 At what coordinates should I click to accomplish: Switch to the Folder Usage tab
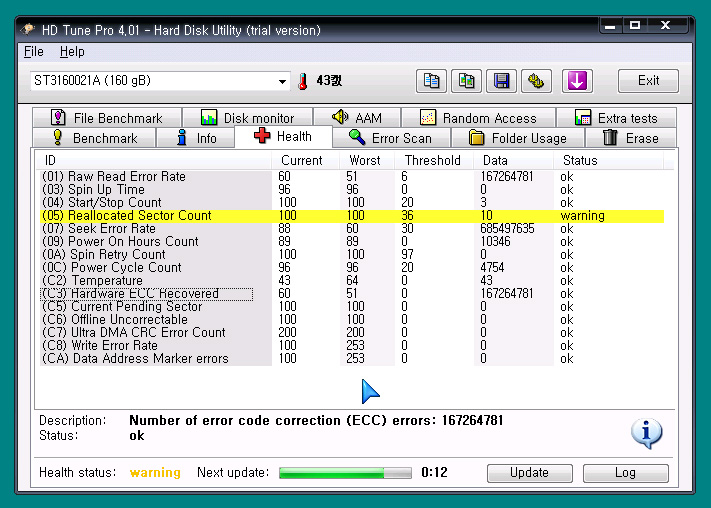coord(518,138)
